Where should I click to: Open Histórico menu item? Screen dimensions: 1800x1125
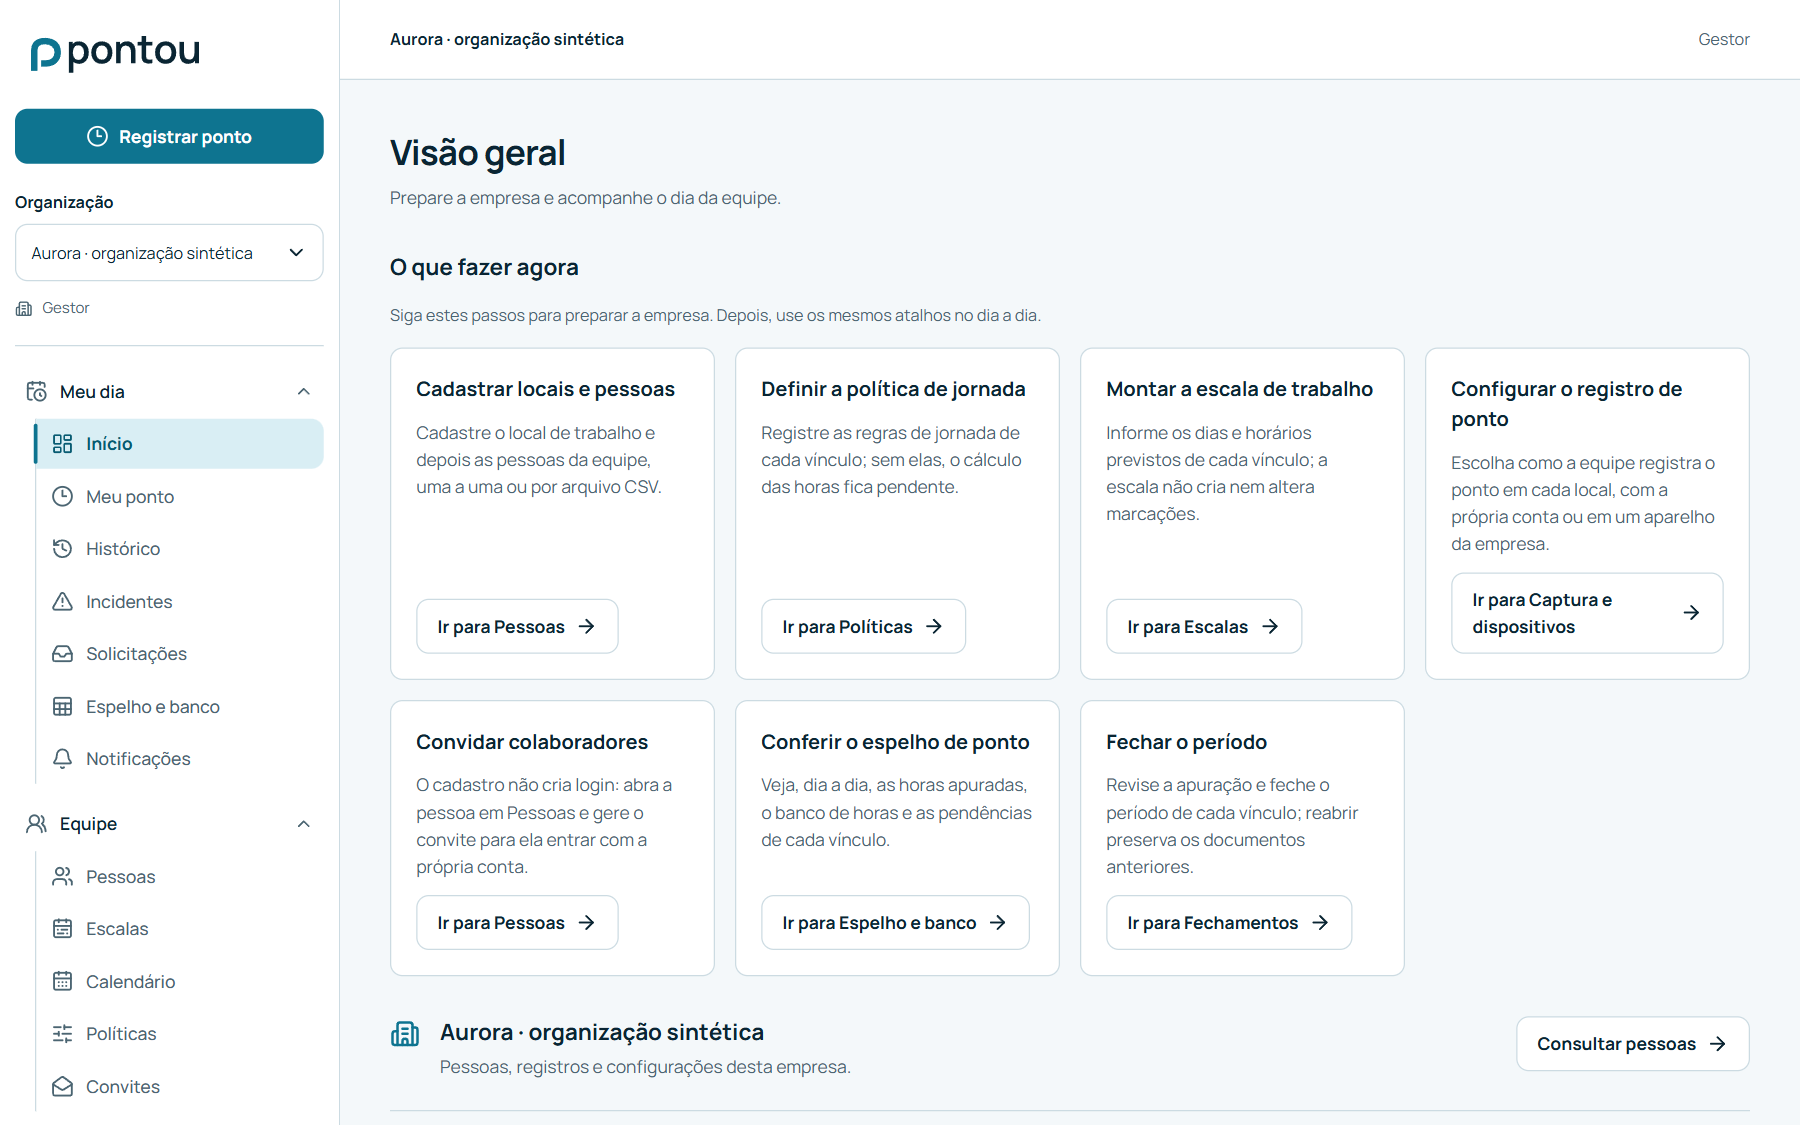coord(179,549)
